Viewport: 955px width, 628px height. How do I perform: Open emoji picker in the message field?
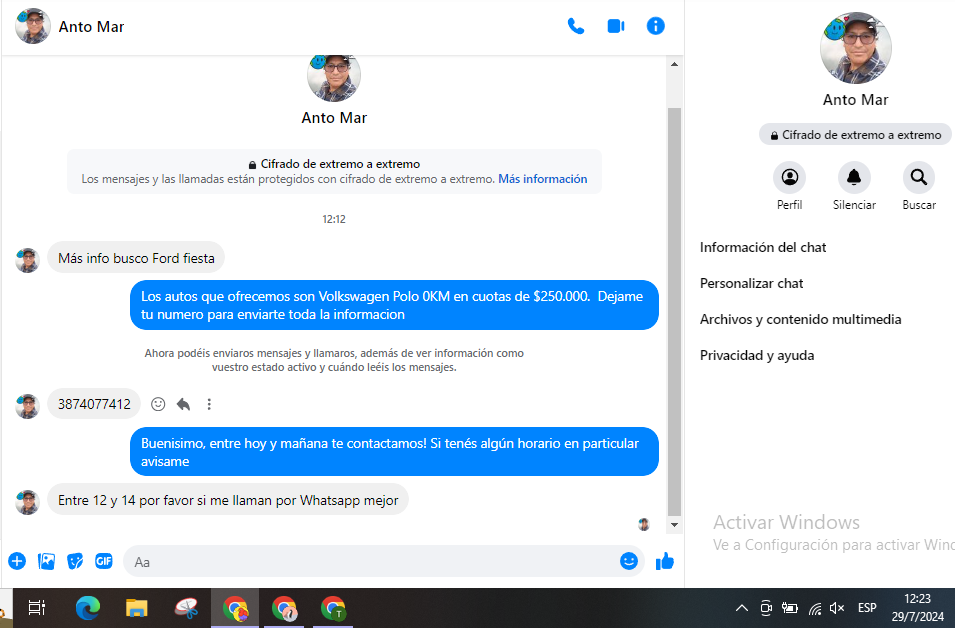click(x=628, y=561)
